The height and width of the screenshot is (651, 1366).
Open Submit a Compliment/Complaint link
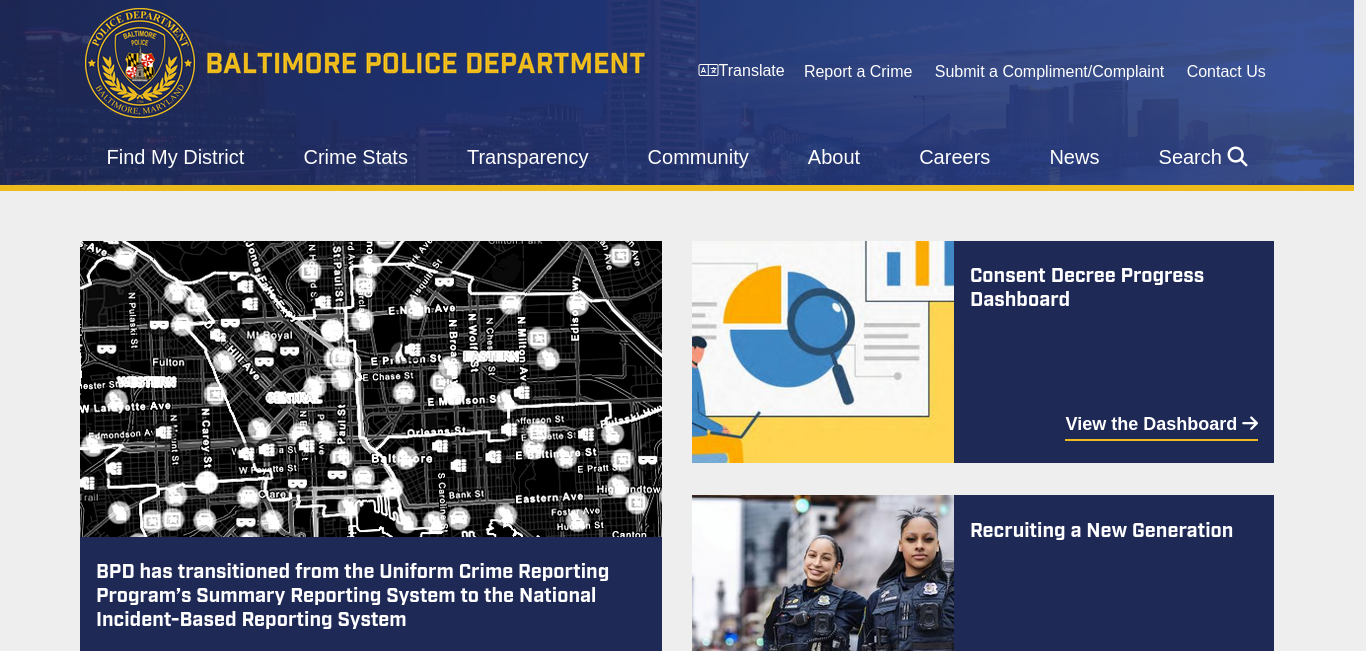point(1049,72)
